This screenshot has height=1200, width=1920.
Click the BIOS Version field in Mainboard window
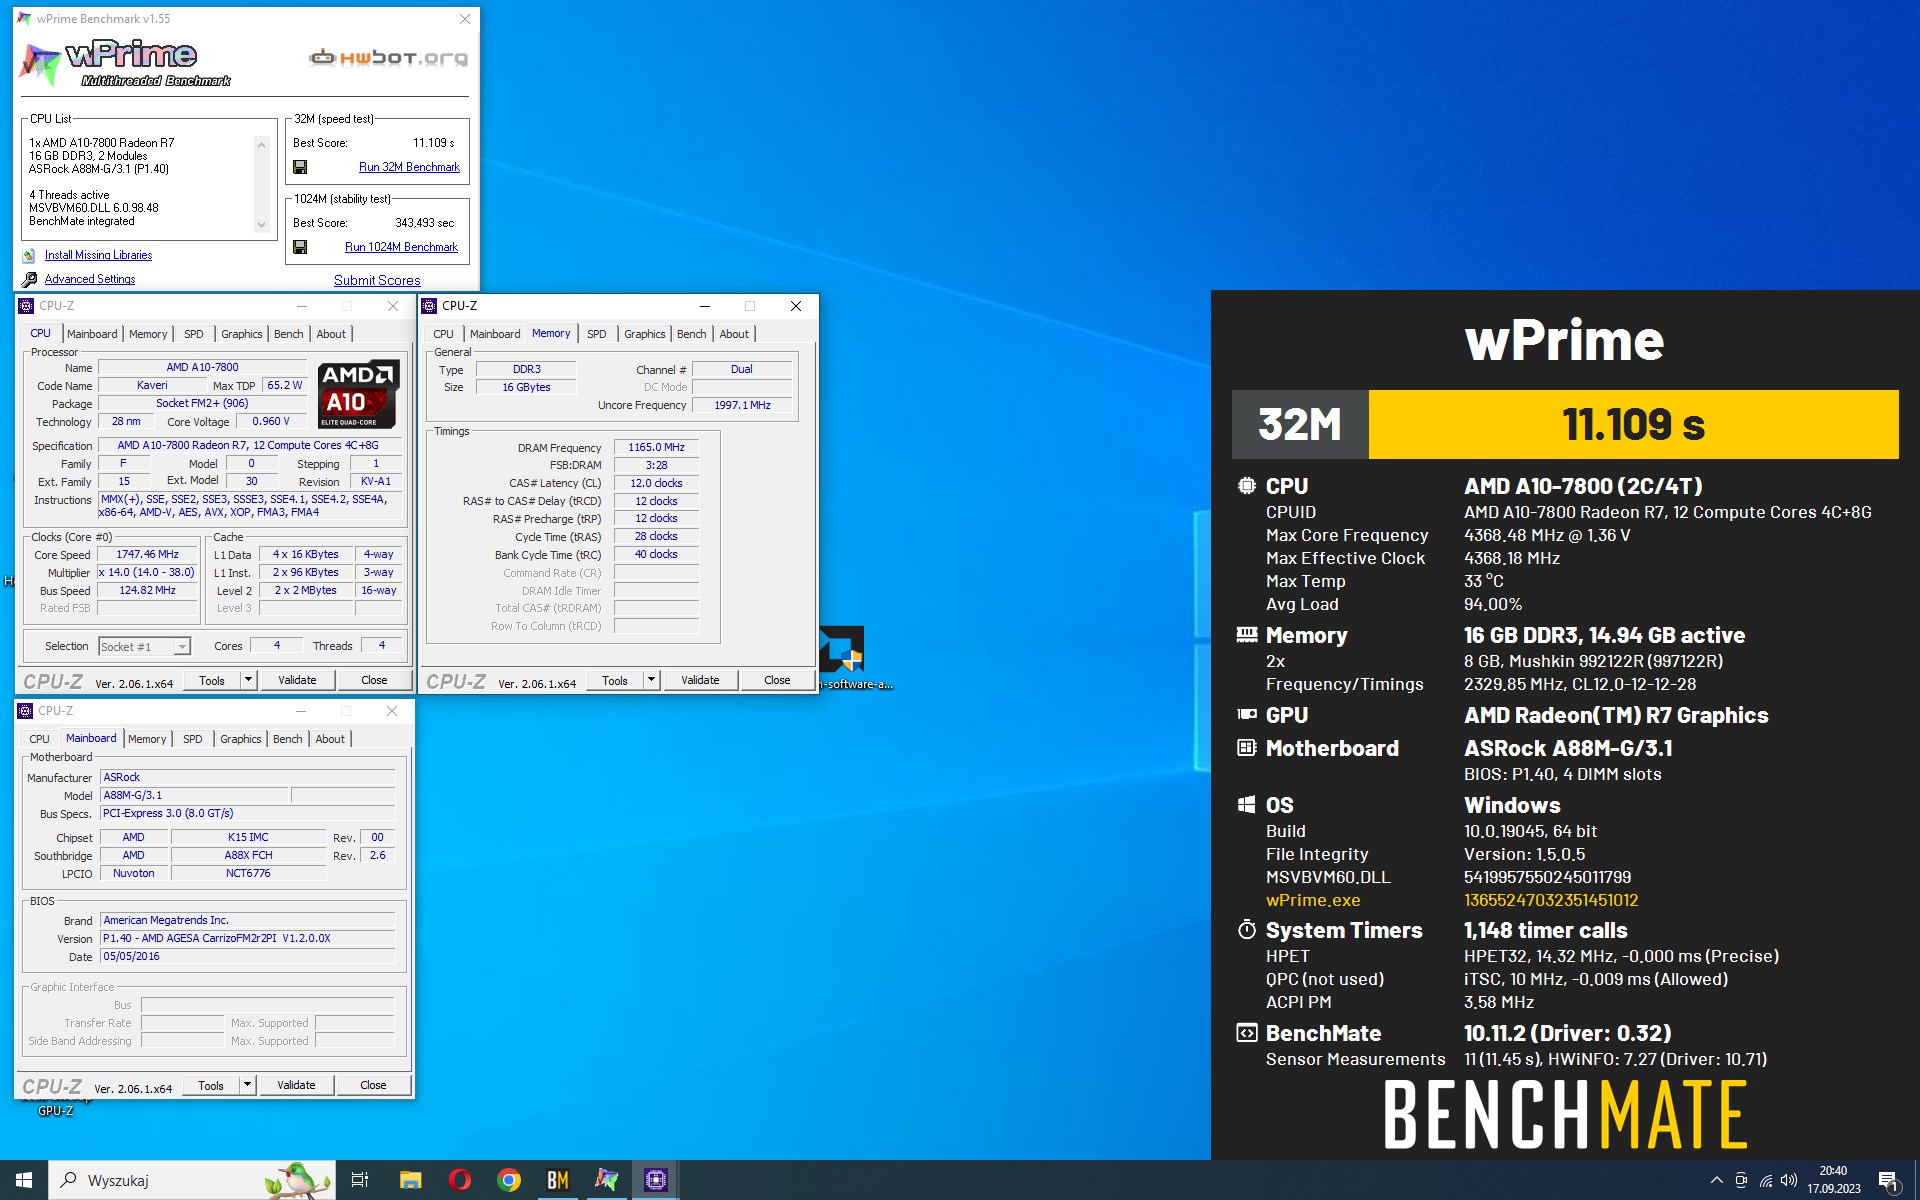(x=248, y=939)
